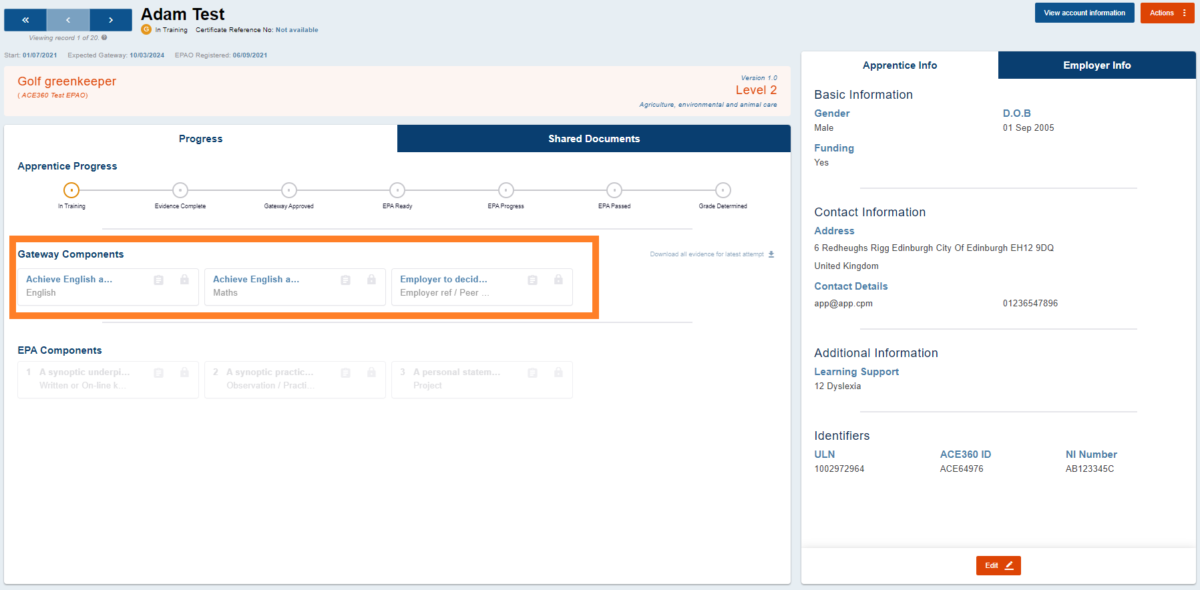Click View account information
This screenshot has width=1200, height=590.
[x=1084, y=13]
